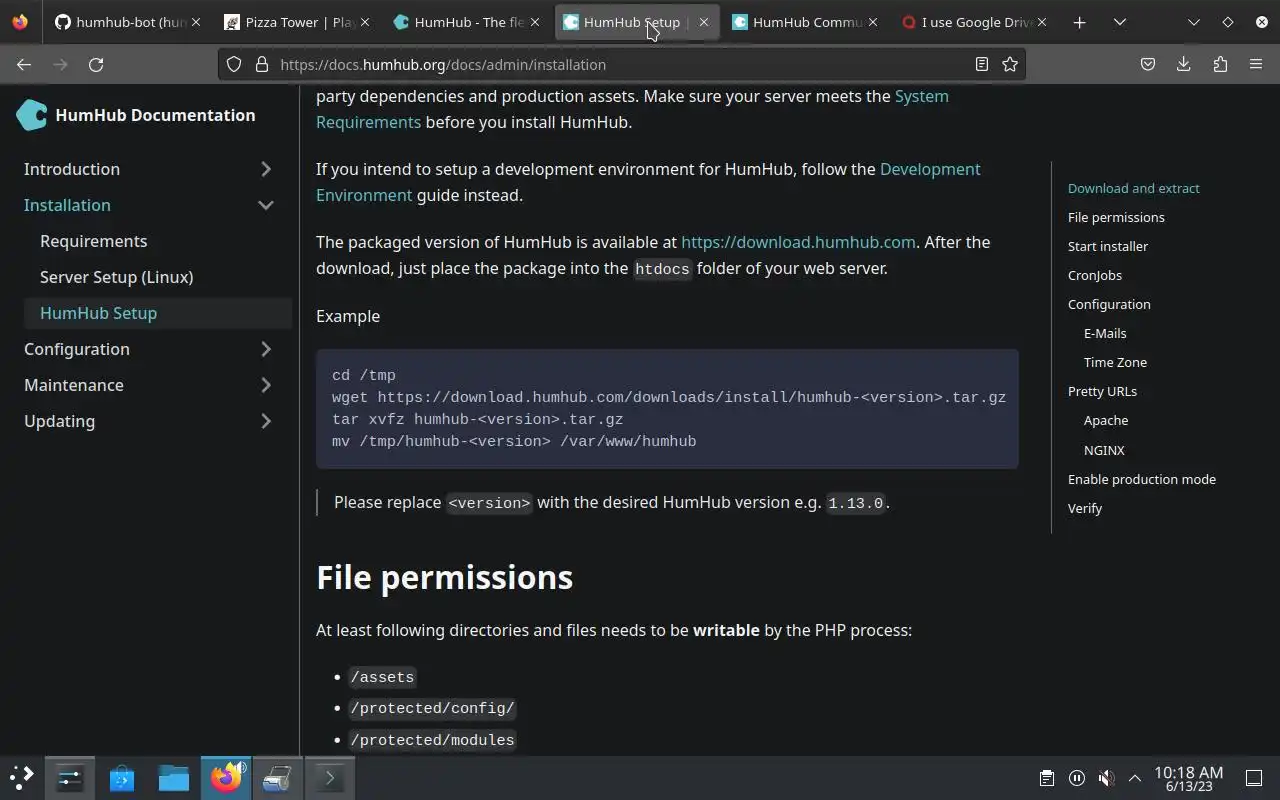
Task: Jump to NGINX in contents
Action: coord(1104,450)
